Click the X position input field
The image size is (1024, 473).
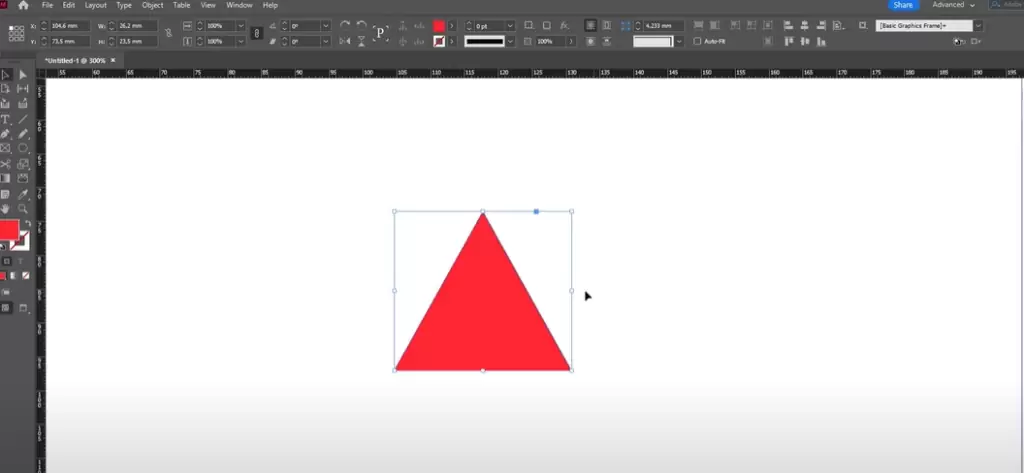coord(62,25)
